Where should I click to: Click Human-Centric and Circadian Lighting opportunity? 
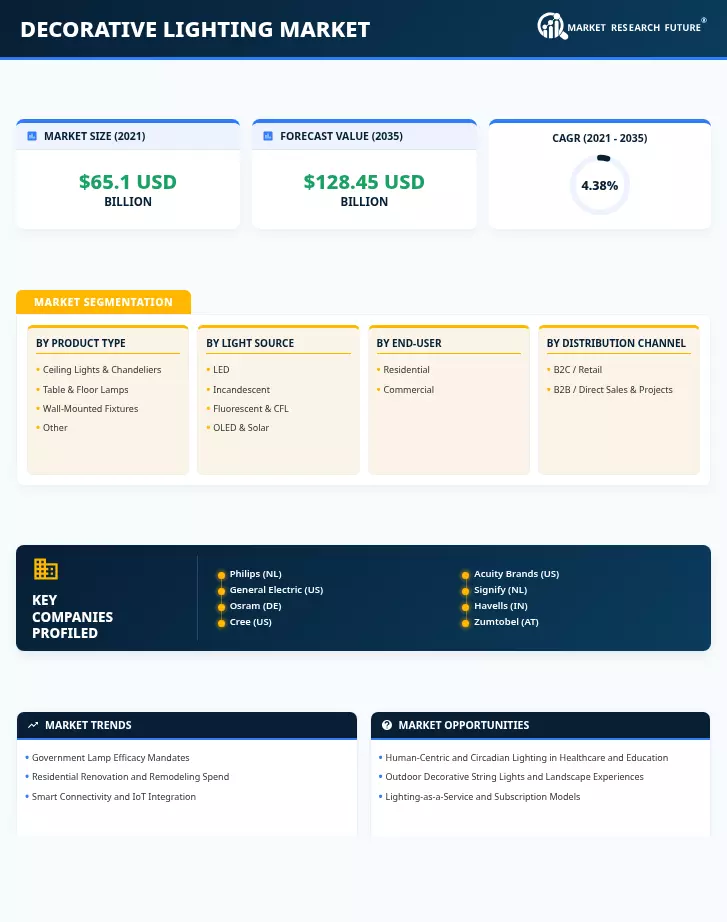pyautogui.click(x=526, y=758)
